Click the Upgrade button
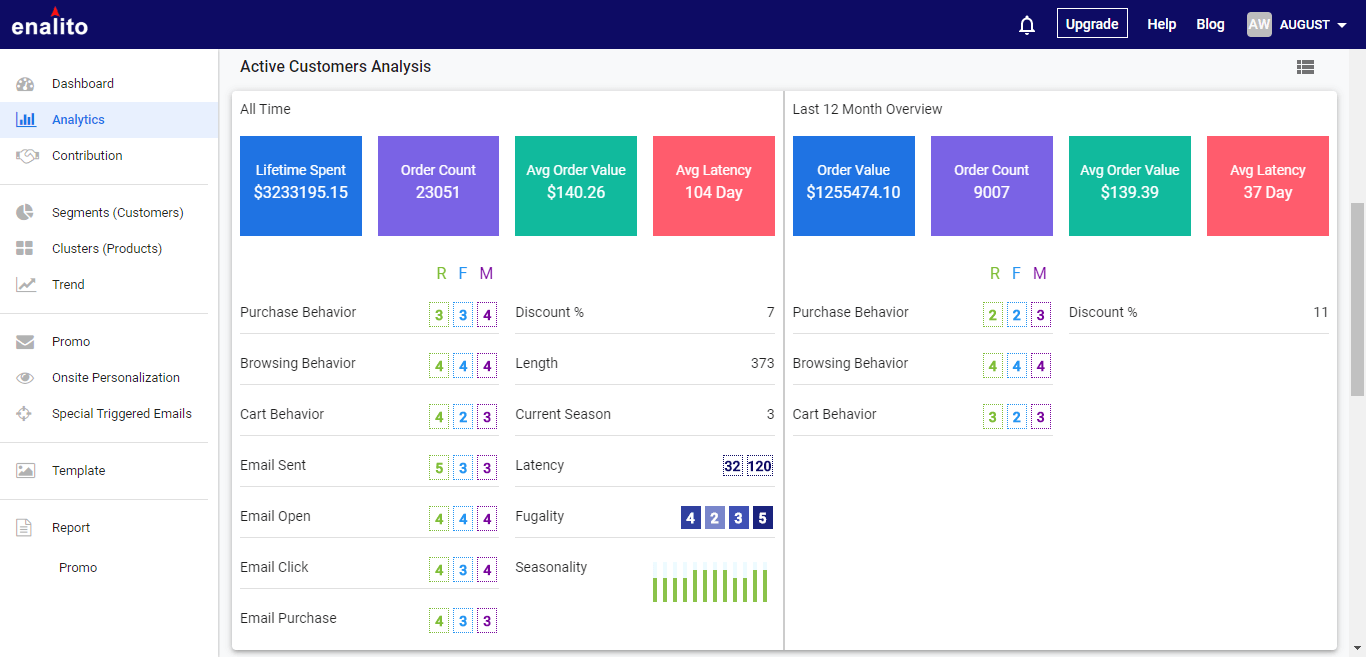The height and width of the screenshot is (657, 1366). point(1092,24)
